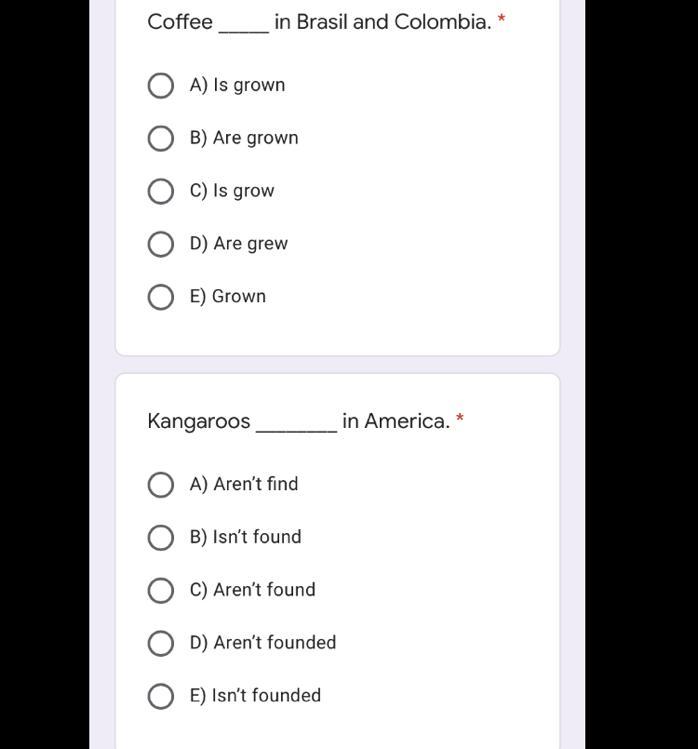Choose 'E) Grown' option
Image resolution: width=698 pixels, height=749 pixels.
(x=161, y=298)
